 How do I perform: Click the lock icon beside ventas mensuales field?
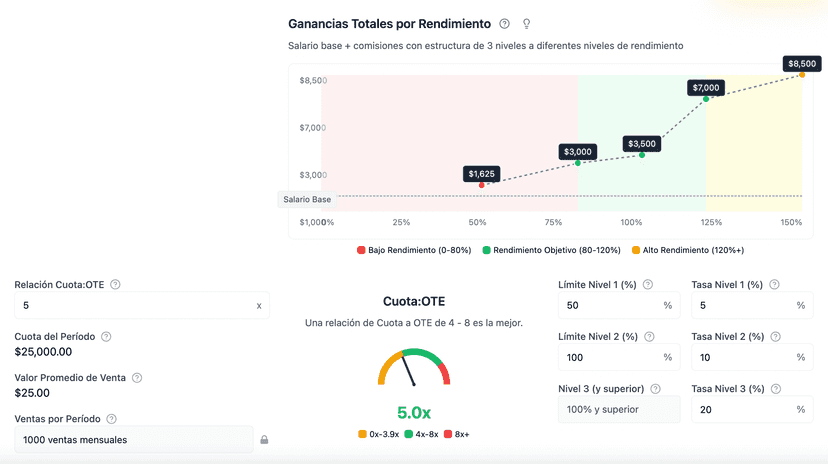(264, 439)
